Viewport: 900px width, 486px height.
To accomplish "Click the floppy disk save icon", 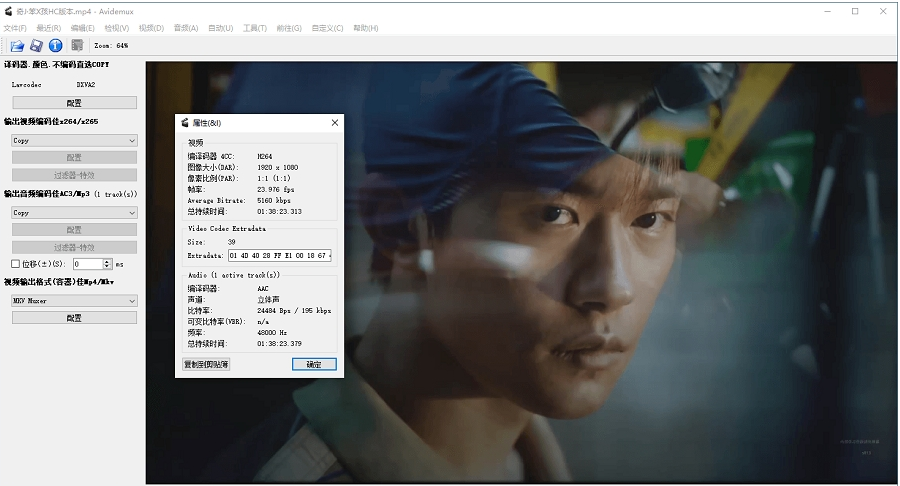I will click(x=36, y=45).
